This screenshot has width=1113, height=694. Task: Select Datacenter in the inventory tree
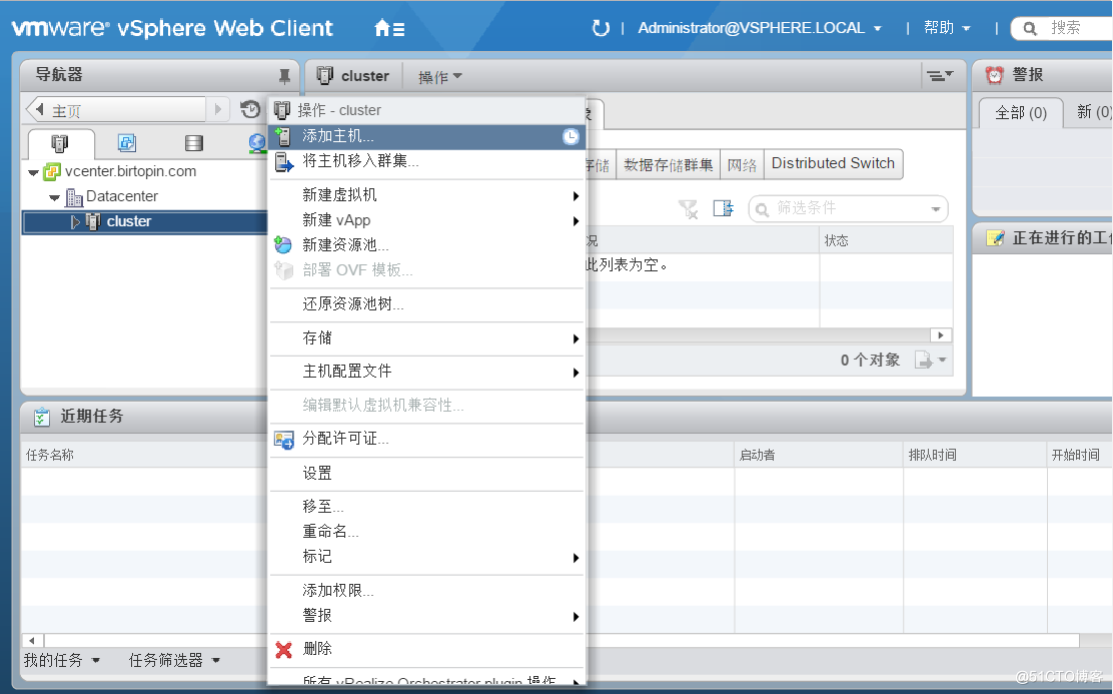click(121, 196)
